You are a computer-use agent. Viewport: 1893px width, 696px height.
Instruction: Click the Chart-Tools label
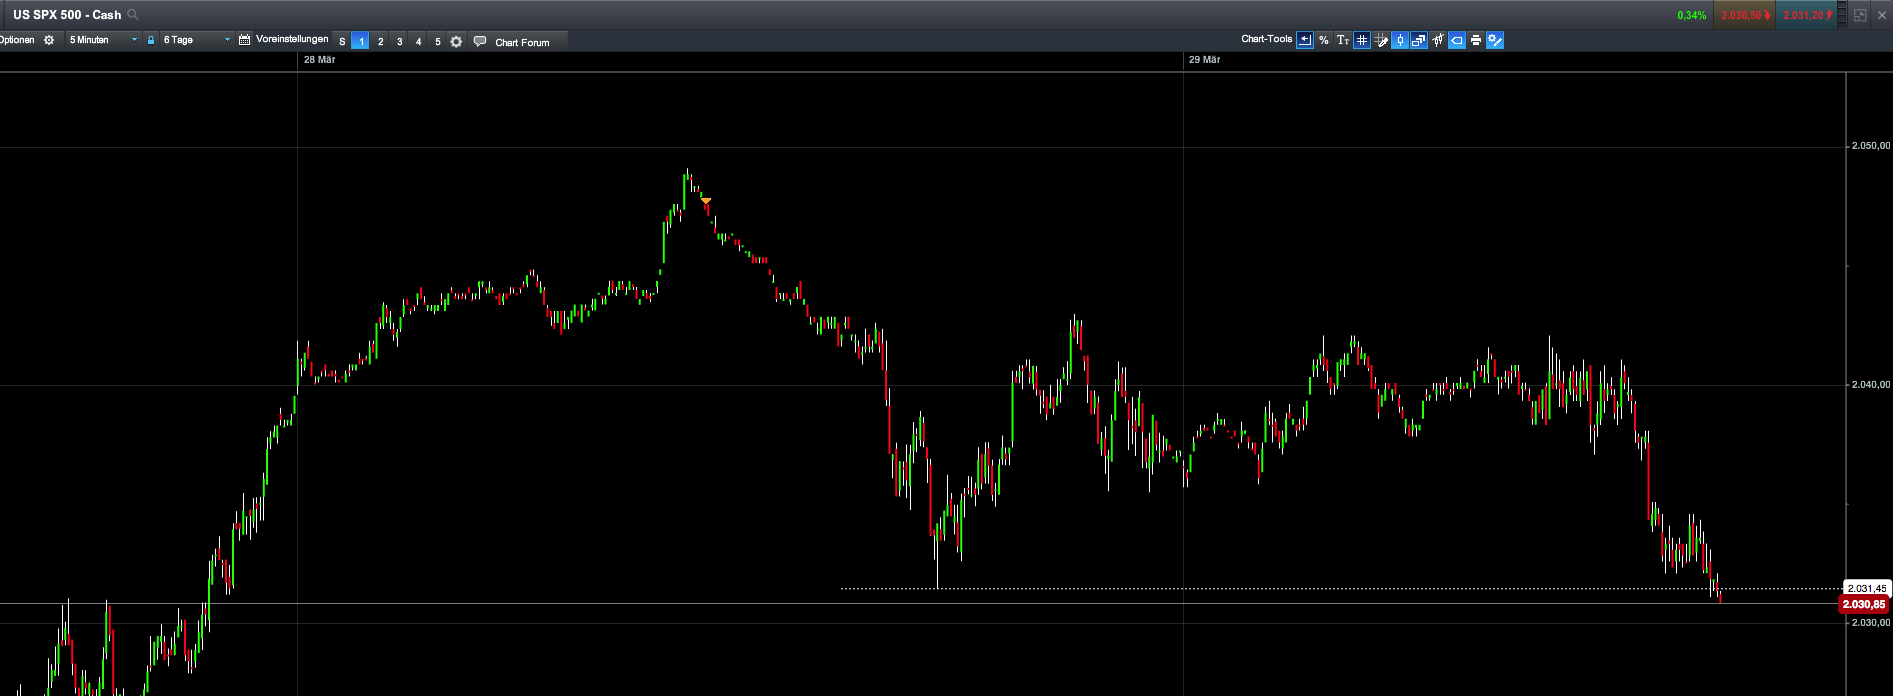point(1267,39)
